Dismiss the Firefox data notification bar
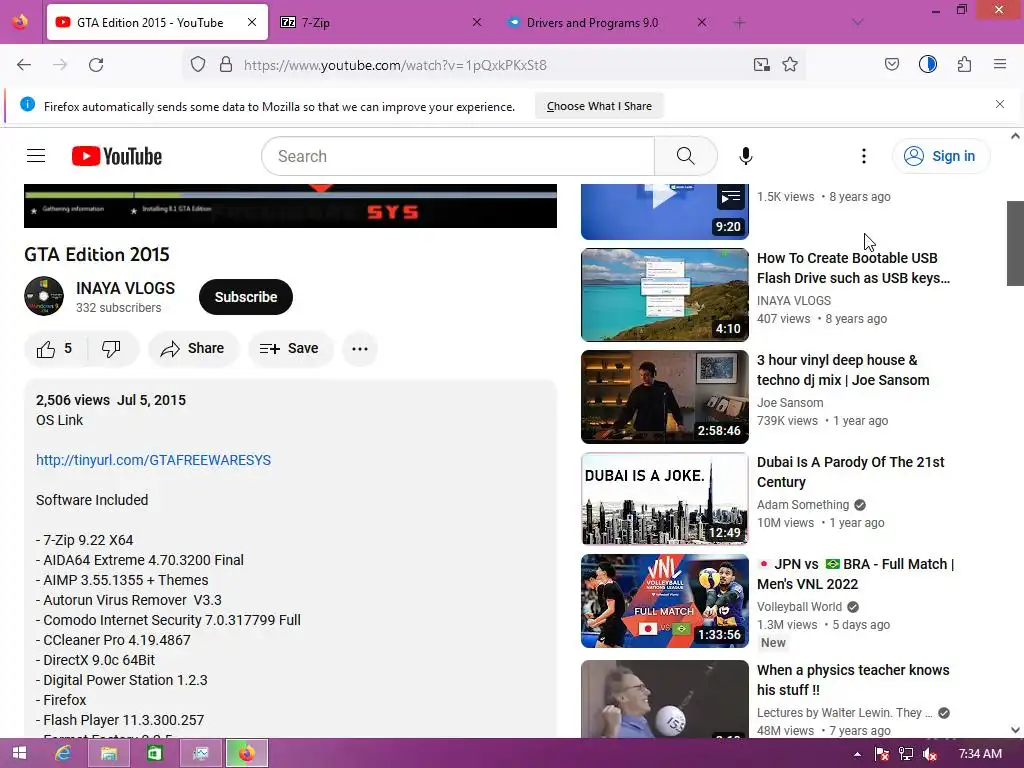 pos(1000,104)
